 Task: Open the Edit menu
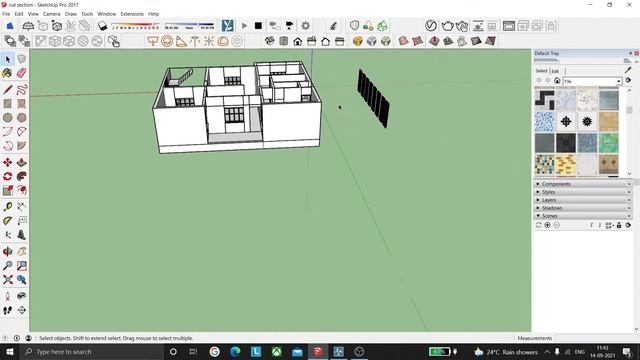[19, 14]
